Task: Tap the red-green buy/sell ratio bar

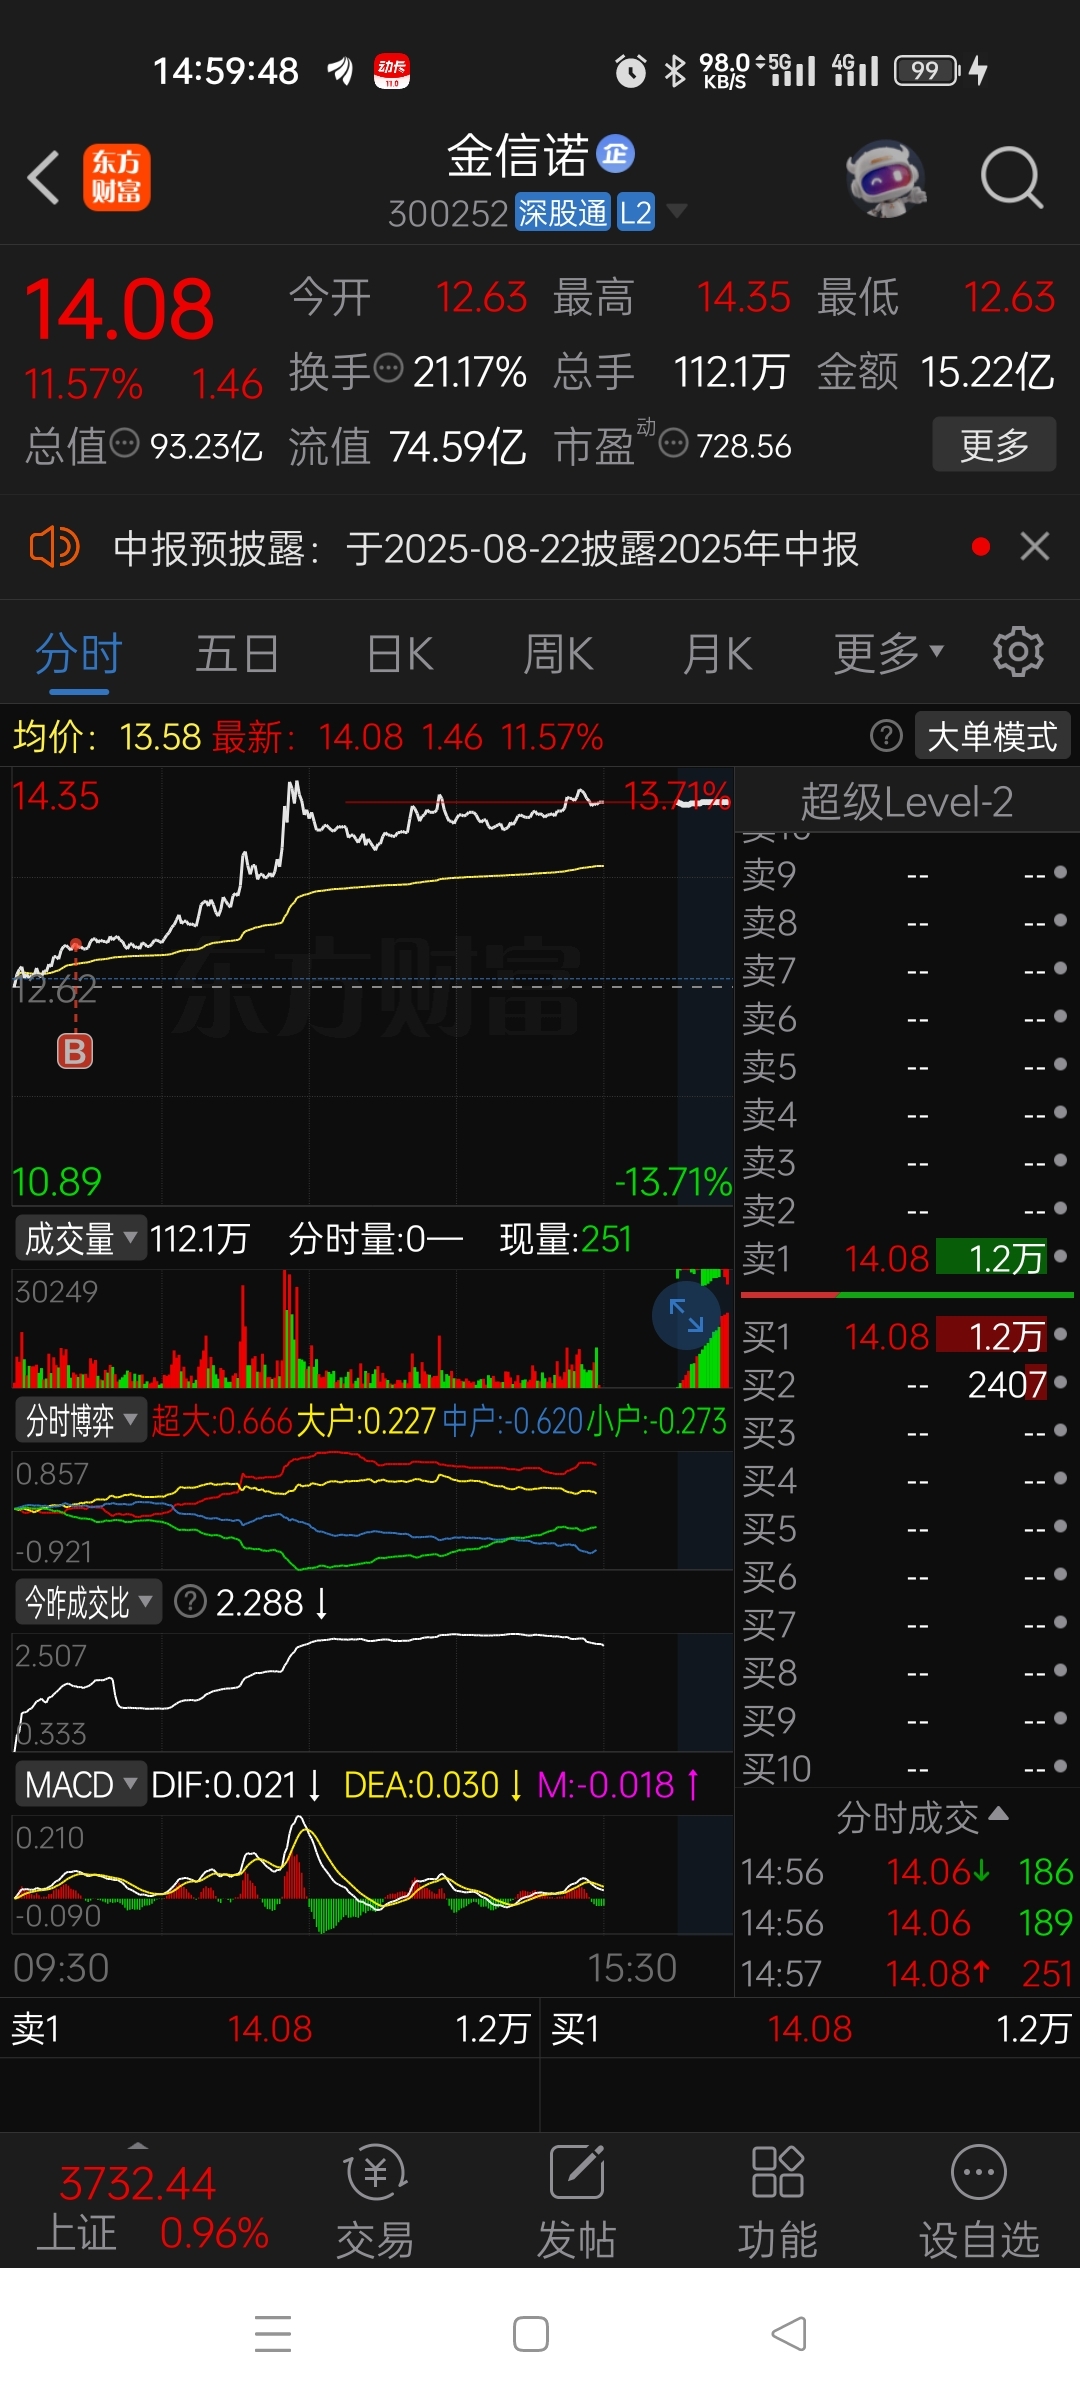Action: [x=906, y=1295]
